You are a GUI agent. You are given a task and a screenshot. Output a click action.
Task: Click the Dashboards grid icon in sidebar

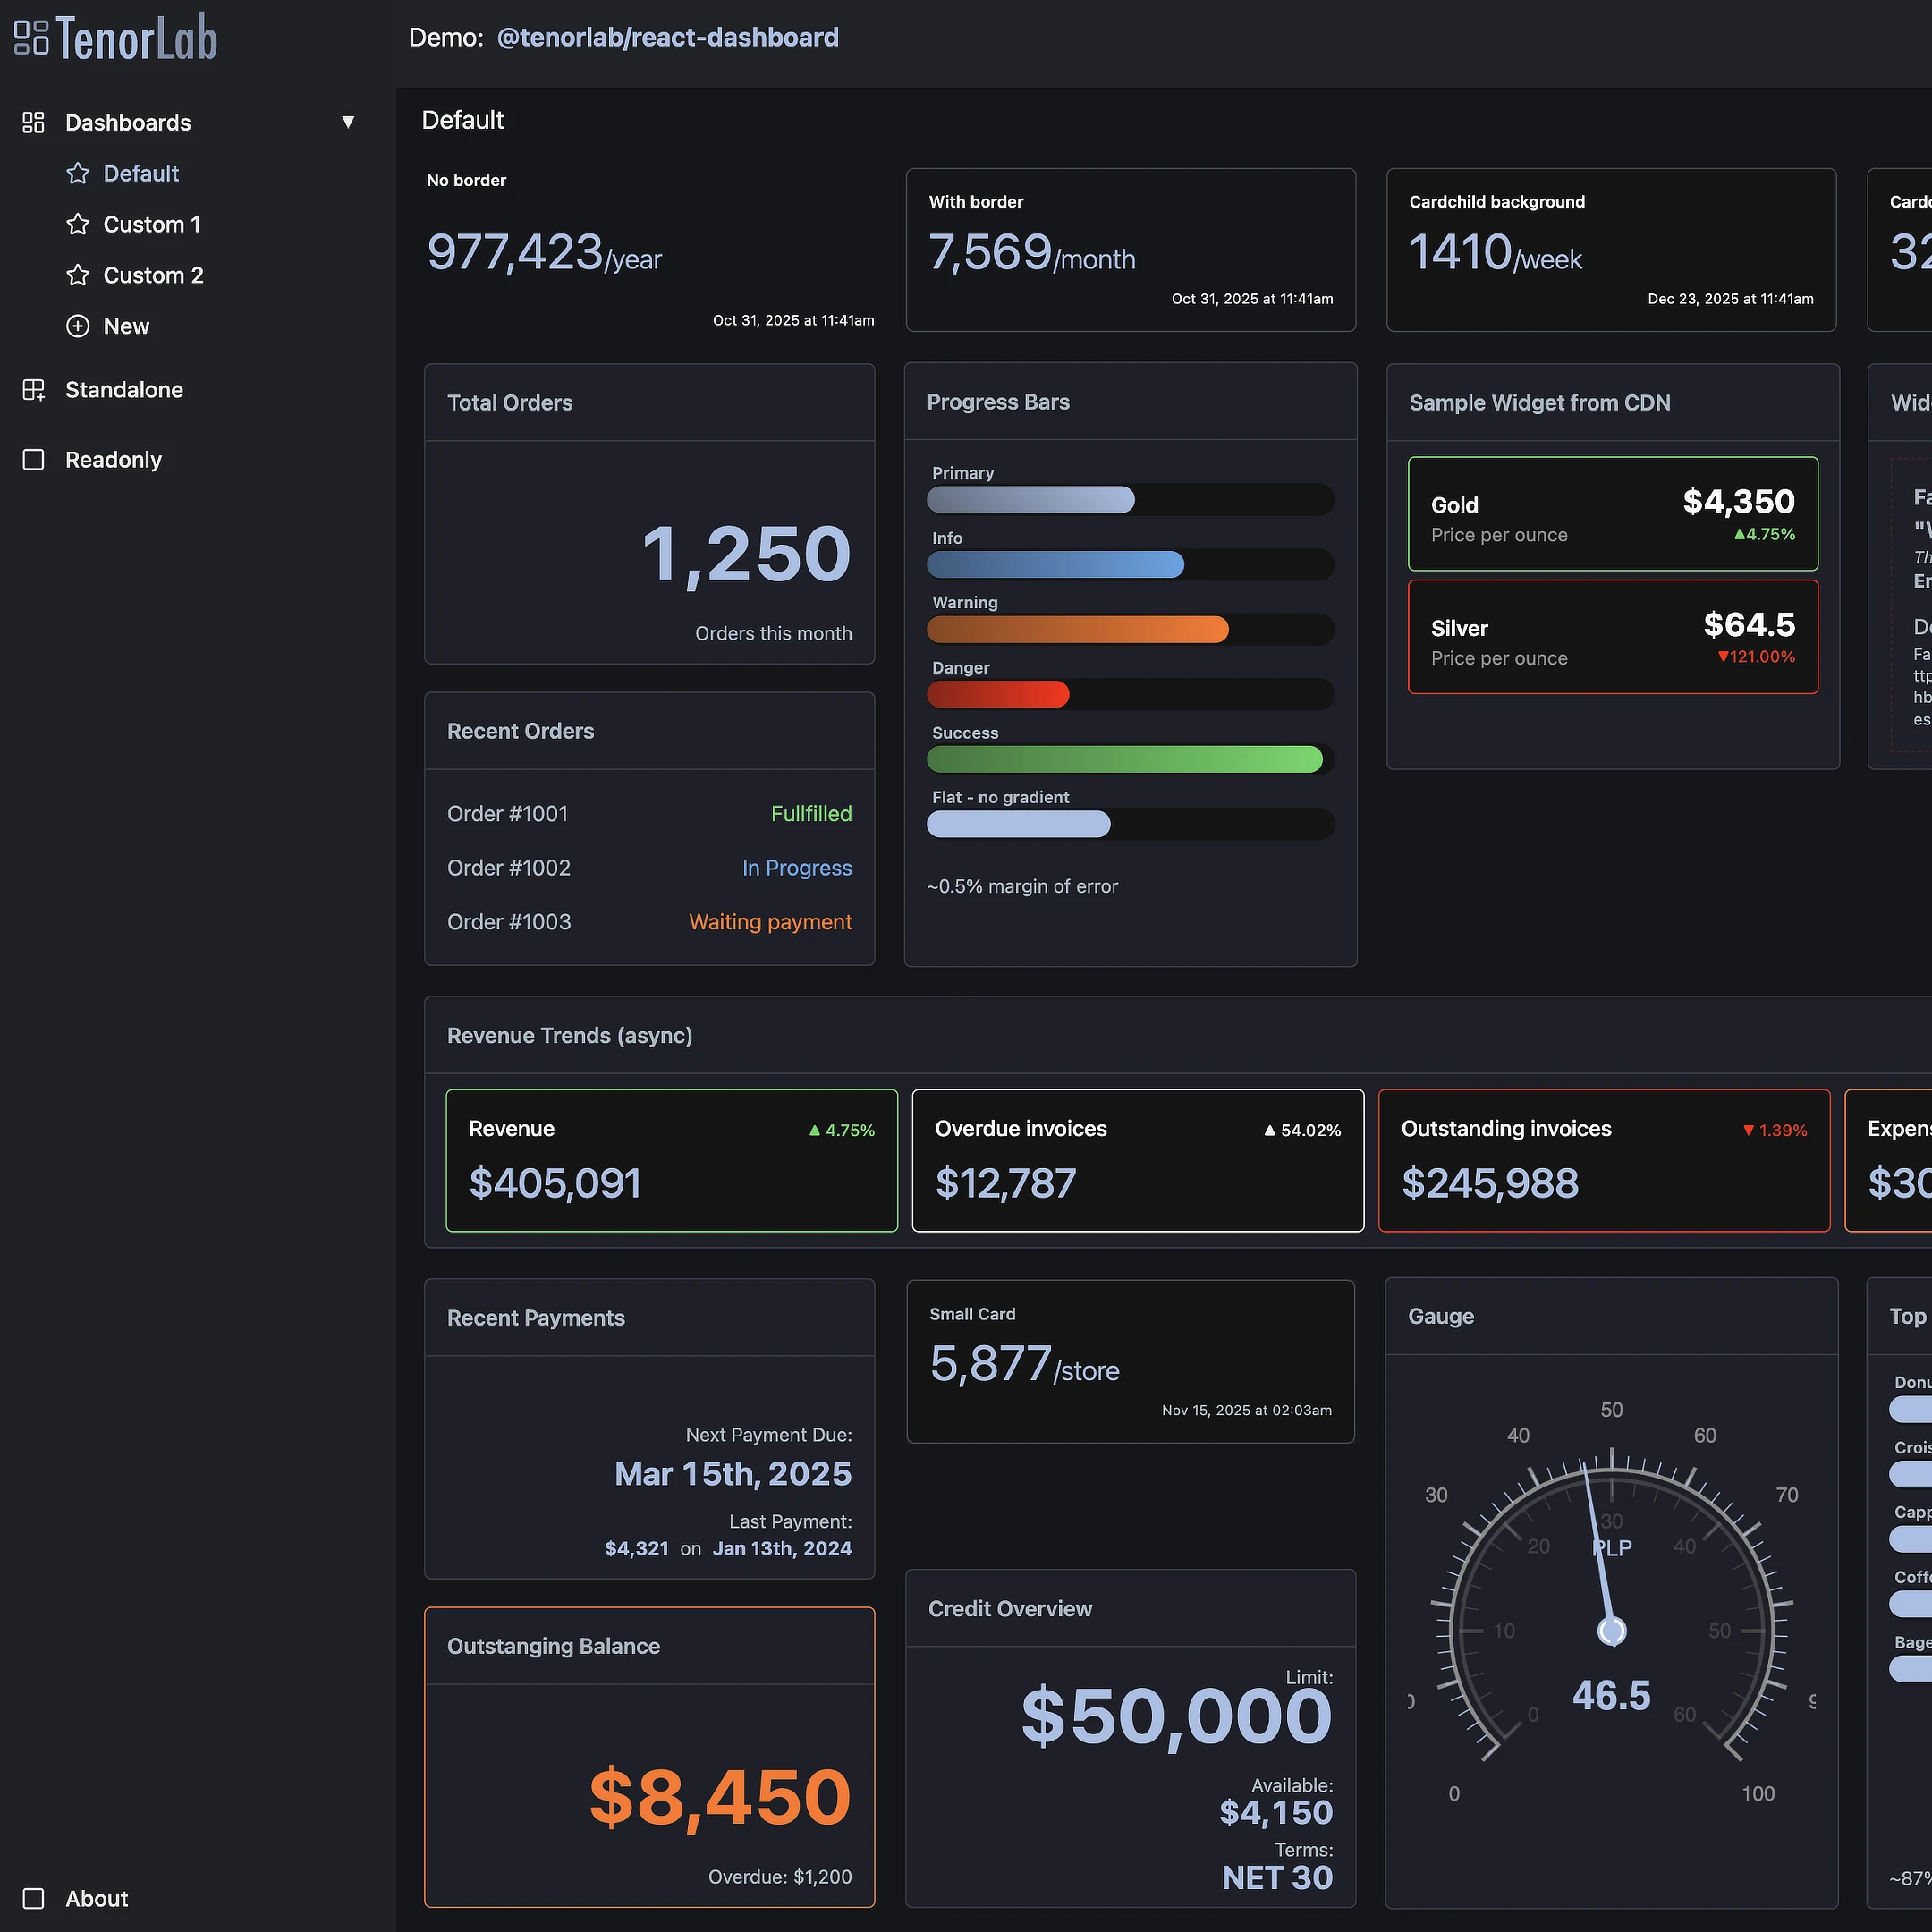pos(33,122)
